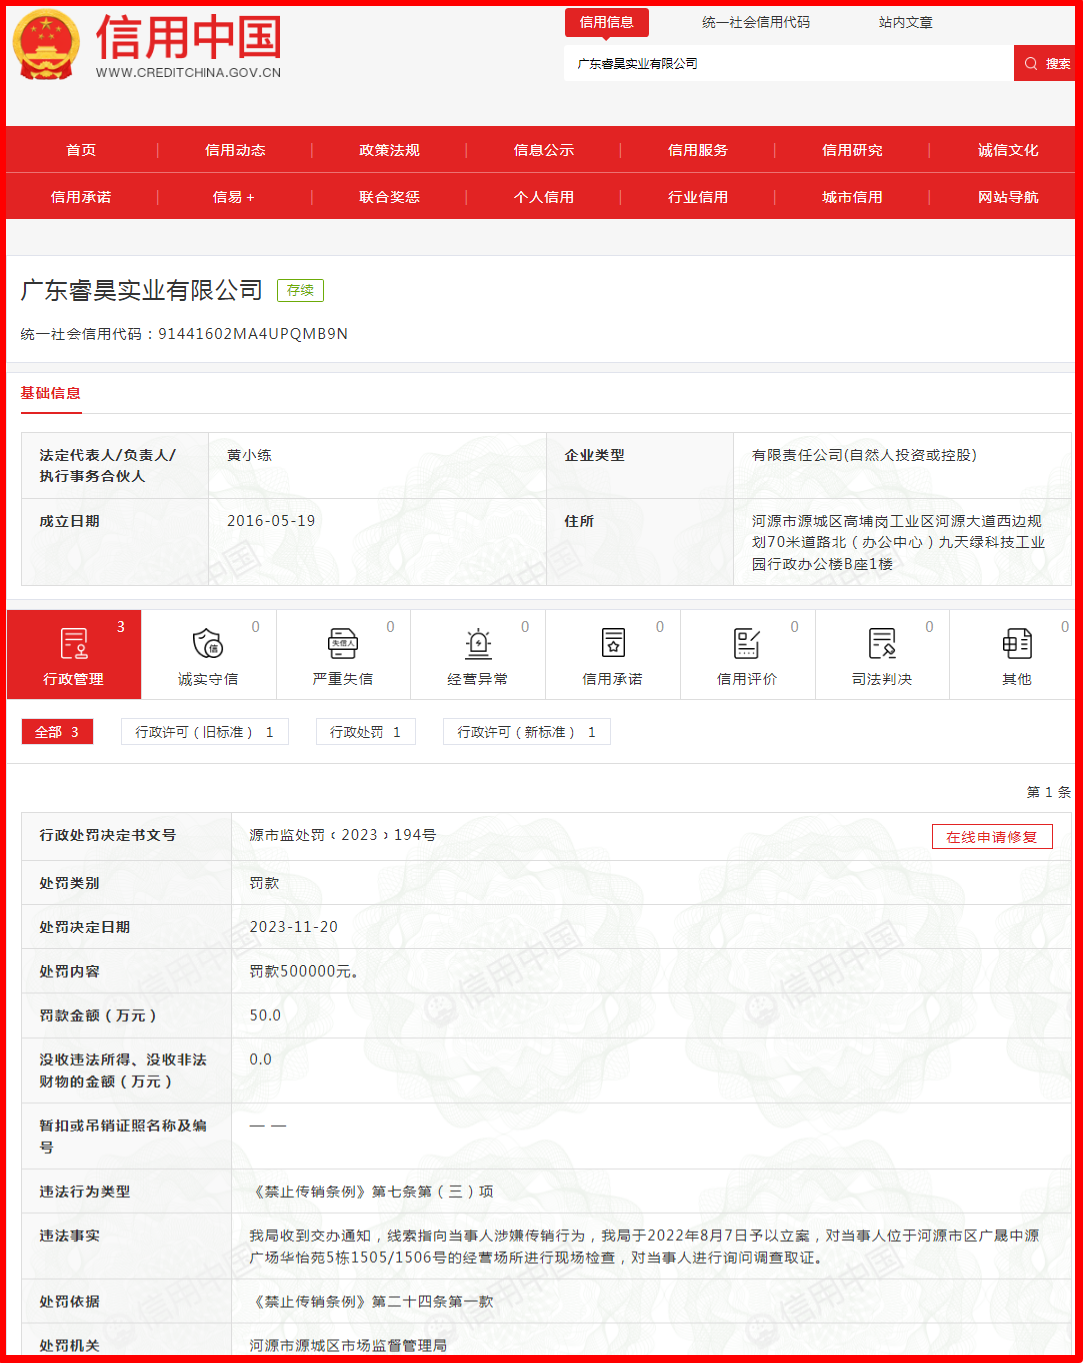This screenshot has width=1083, height=1363.
Task: Click the authority 河源市源城区市场监督管理局
Action: coord(348,1345)
